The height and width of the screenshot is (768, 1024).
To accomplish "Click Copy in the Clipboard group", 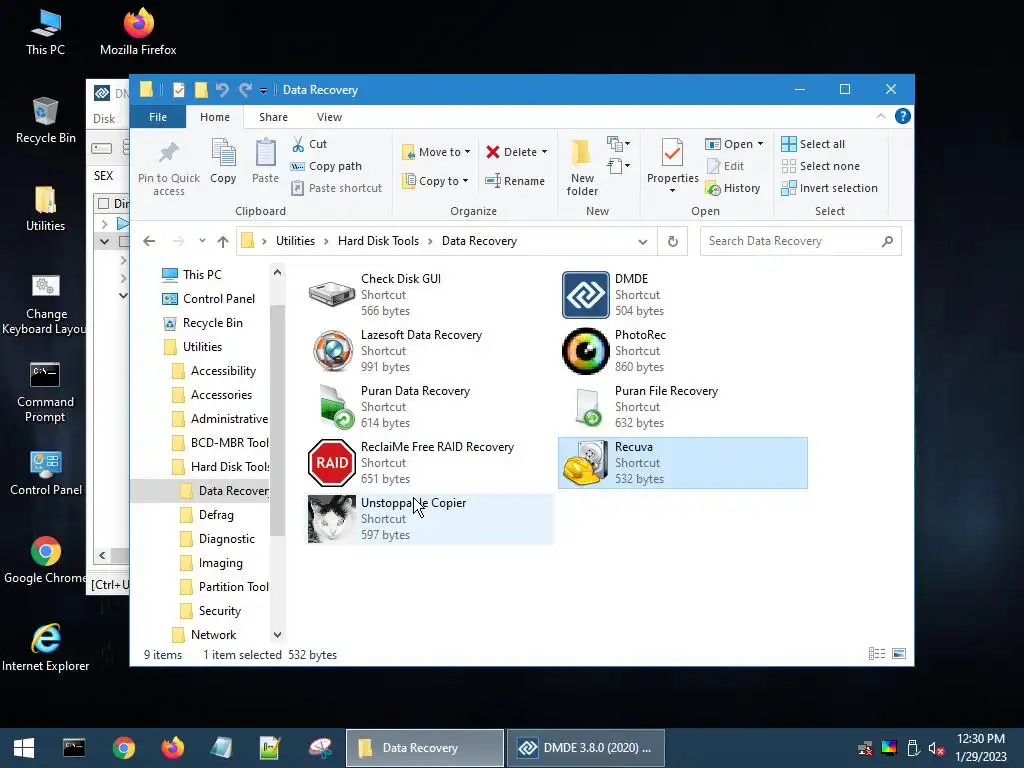I will [223, 161].
